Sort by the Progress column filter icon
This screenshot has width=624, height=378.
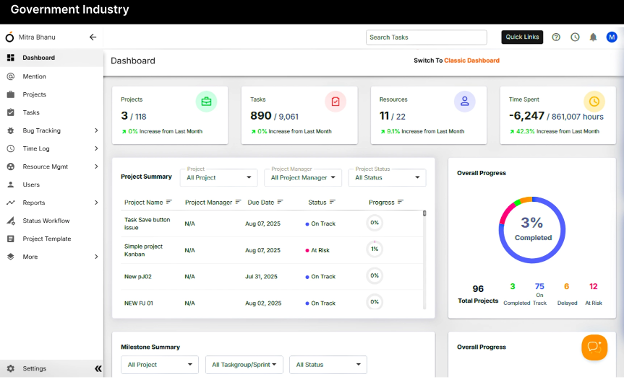coord(400,202)
